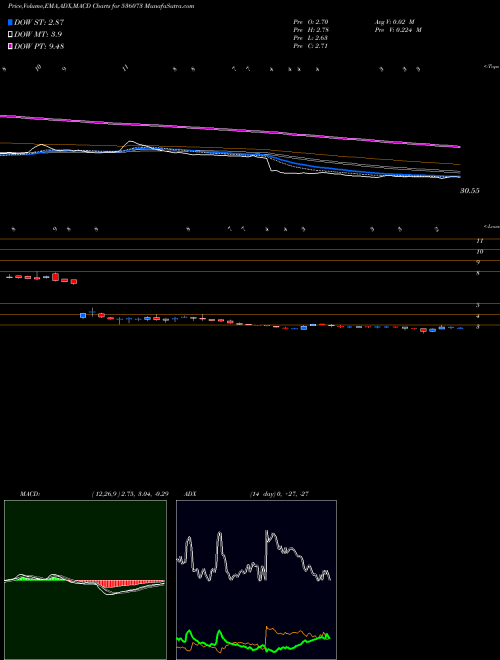Click the ADX panel heading

click(189, 494)
